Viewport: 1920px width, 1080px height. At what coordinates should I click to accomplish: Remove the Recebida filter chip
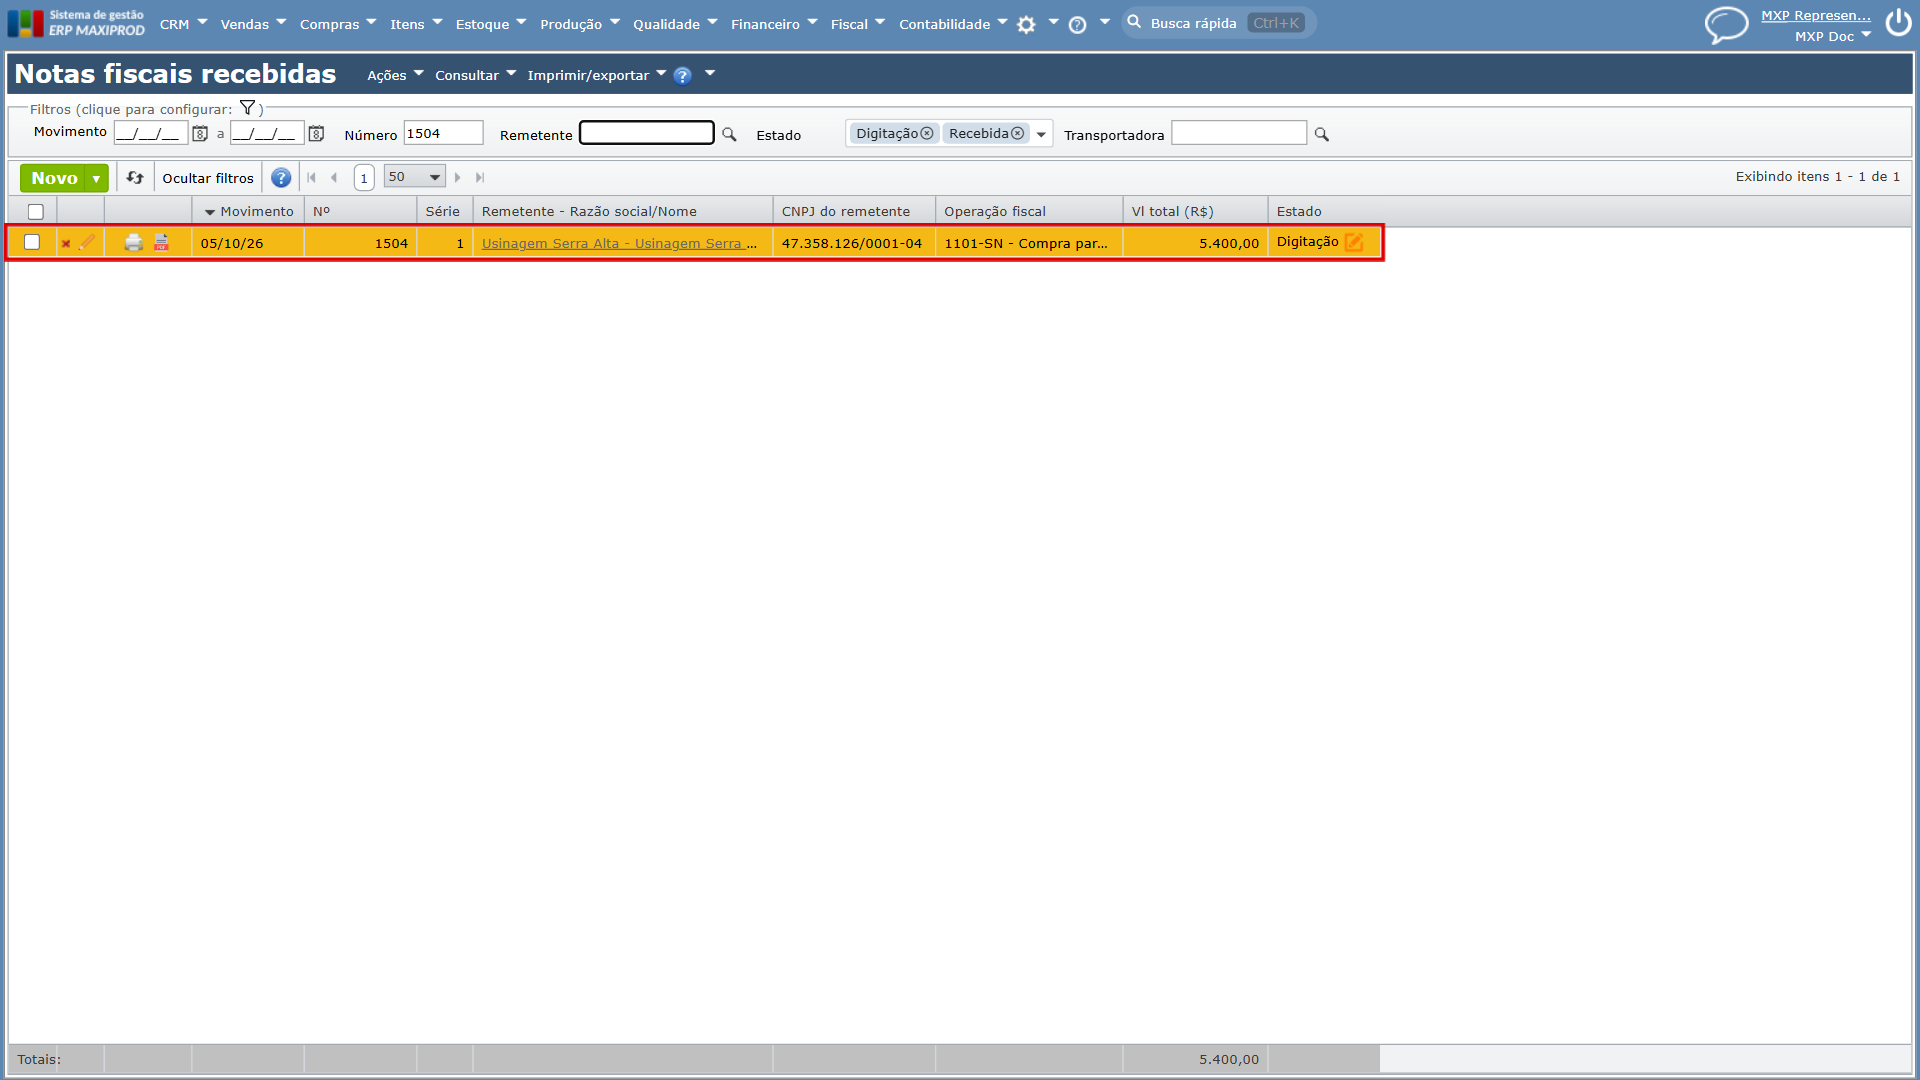coord(1018,133)
